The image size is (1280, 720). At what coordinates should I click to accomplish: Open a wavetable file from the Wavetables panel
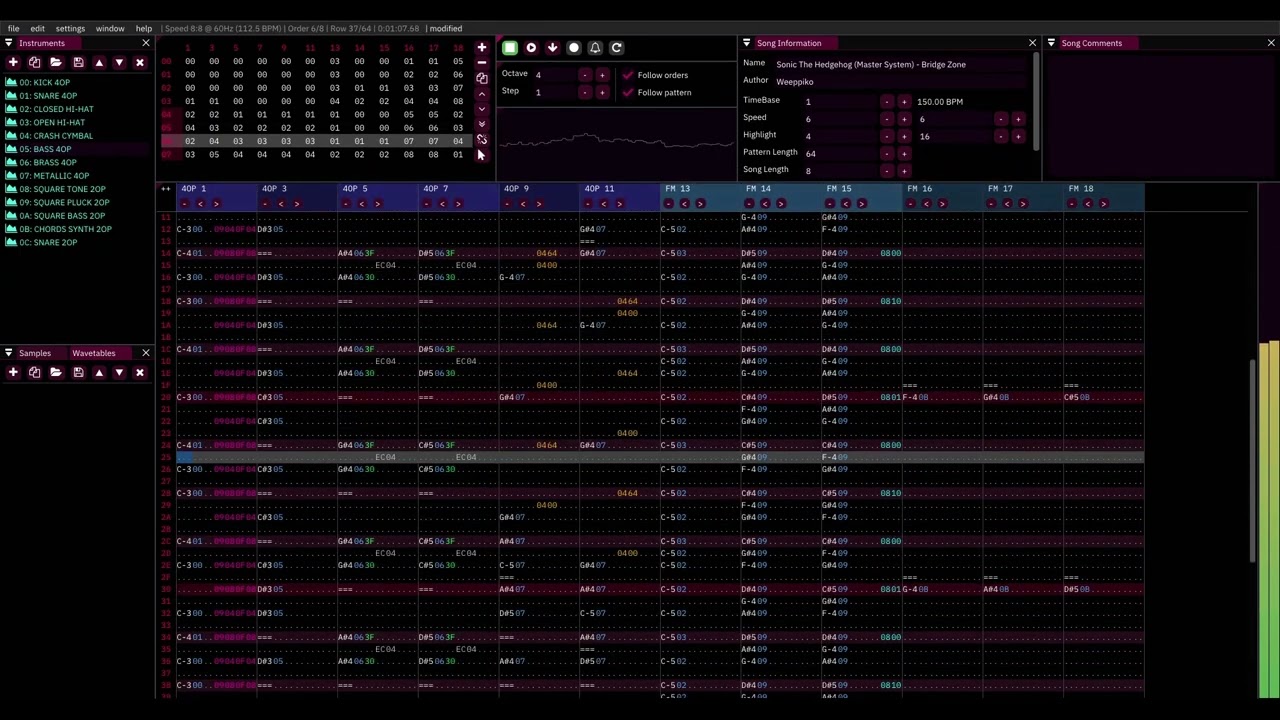coord(56,372)
